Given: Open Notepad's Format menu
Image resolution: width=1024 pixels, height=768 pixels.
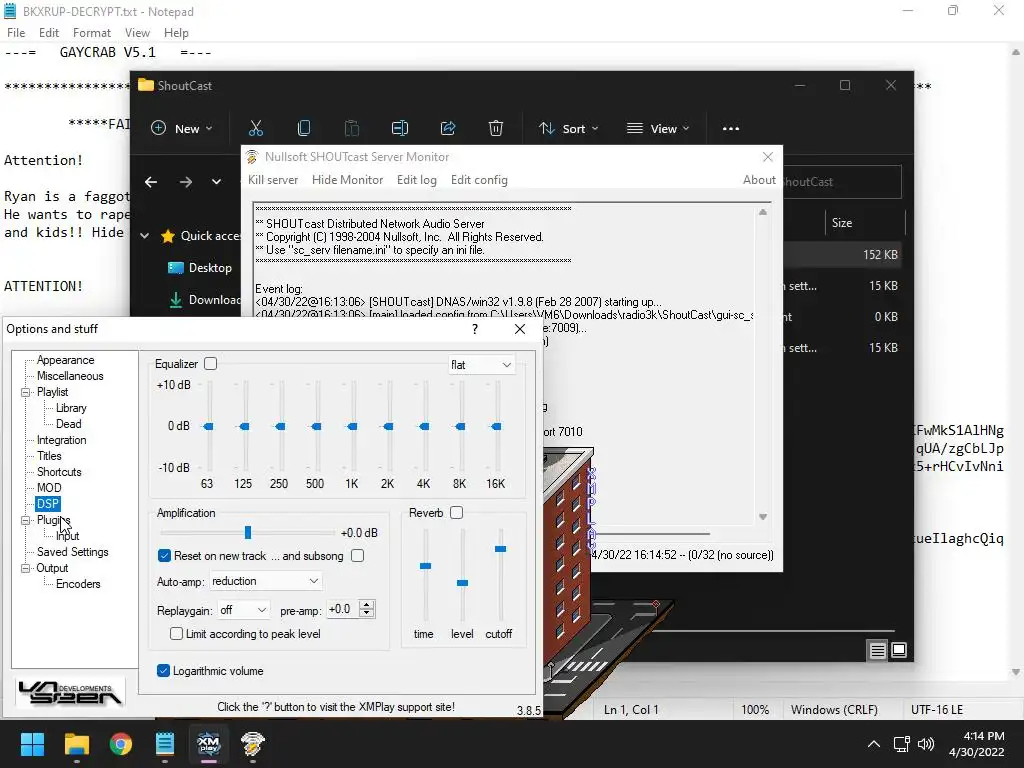Looking at the screenshot, I should click(91, 33).
